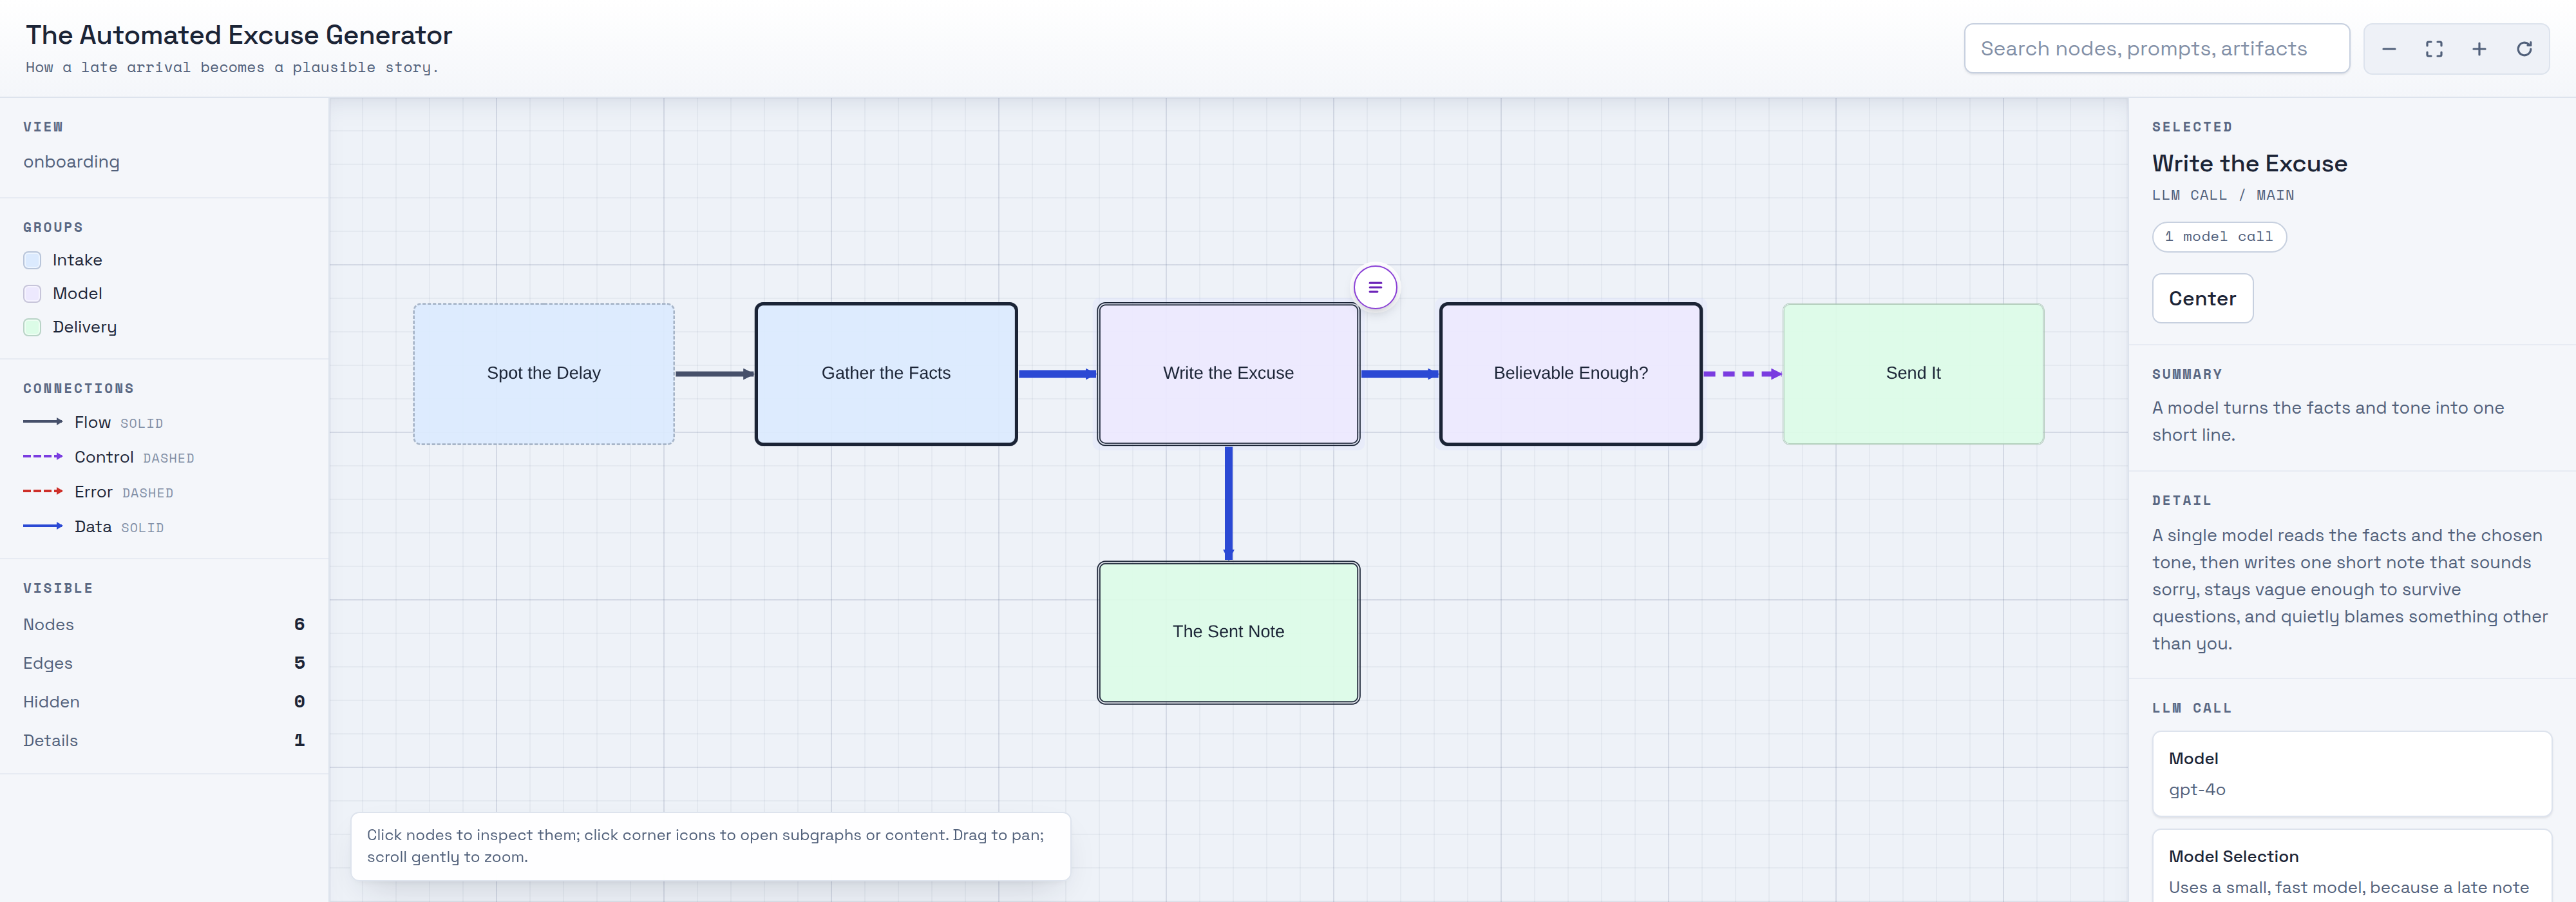This screenshot has height=902, width=2576.
Task: Click the dashed arrow to Send It
Action: coord(1742,374)
